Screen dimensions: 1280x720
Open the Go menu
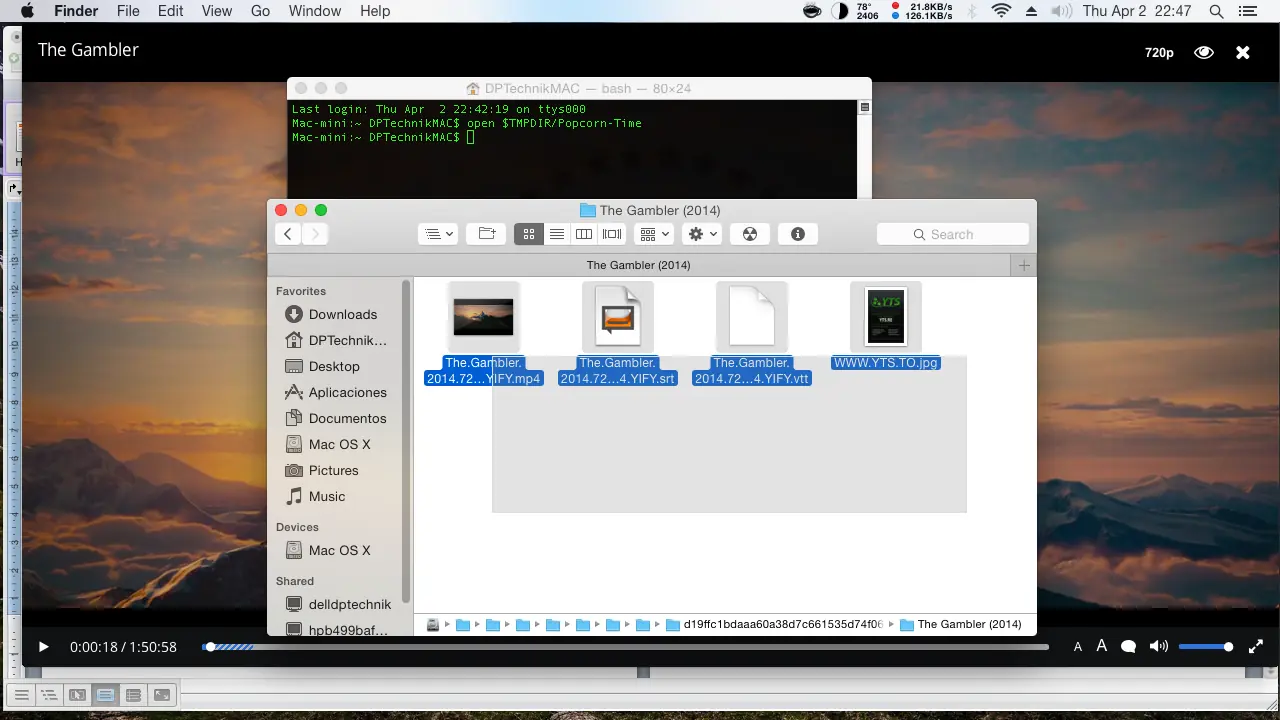click(x=261, y=11)
